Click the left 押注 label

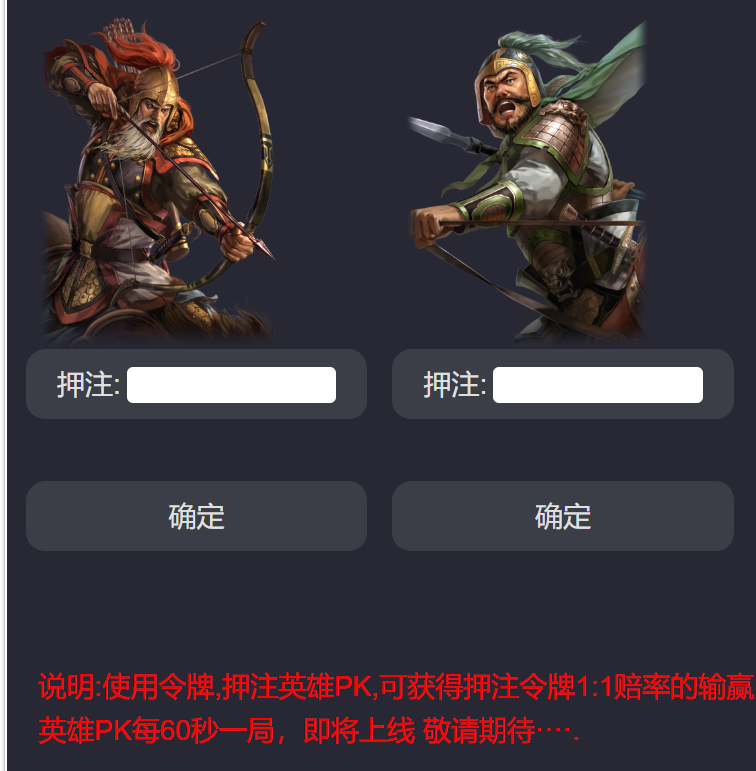(89, 385)
